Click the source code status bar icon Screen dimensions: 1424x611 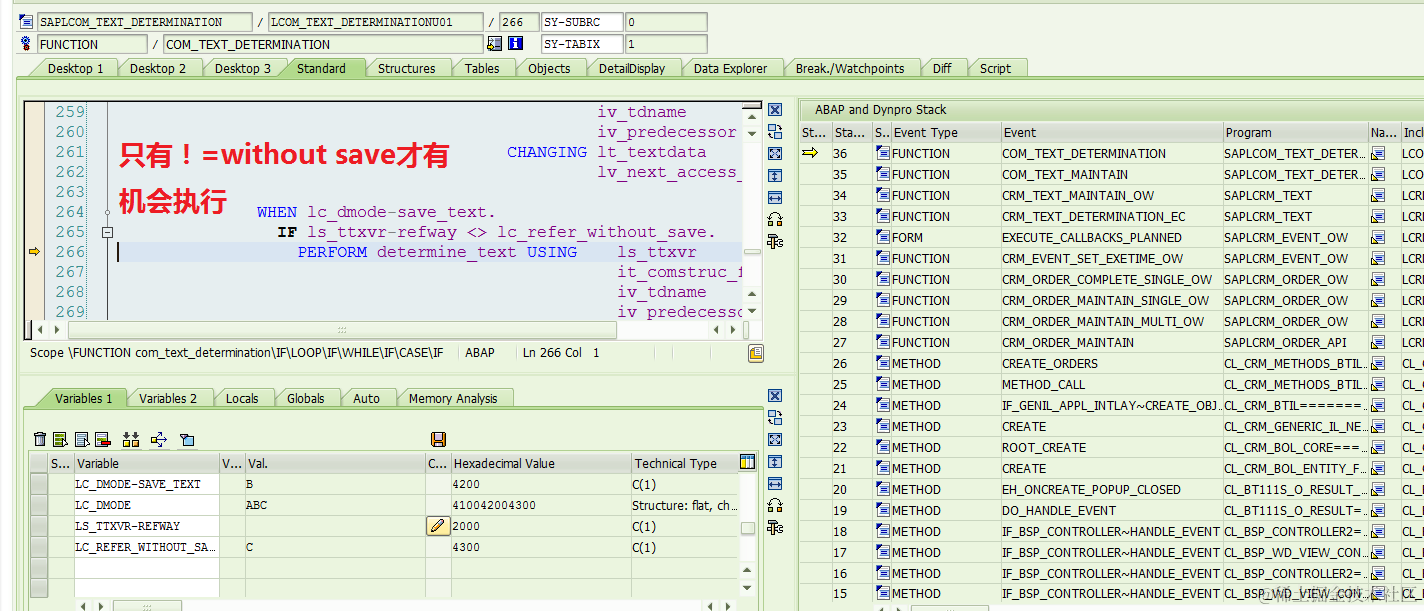(x=756, y=353)
